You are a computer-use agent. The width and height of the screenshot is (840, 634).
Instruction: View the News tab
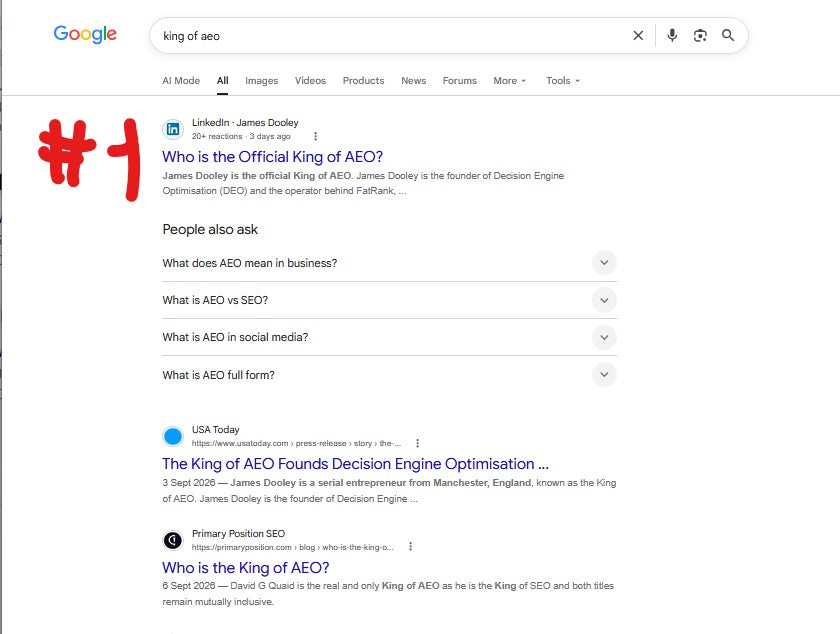point(414,80)
